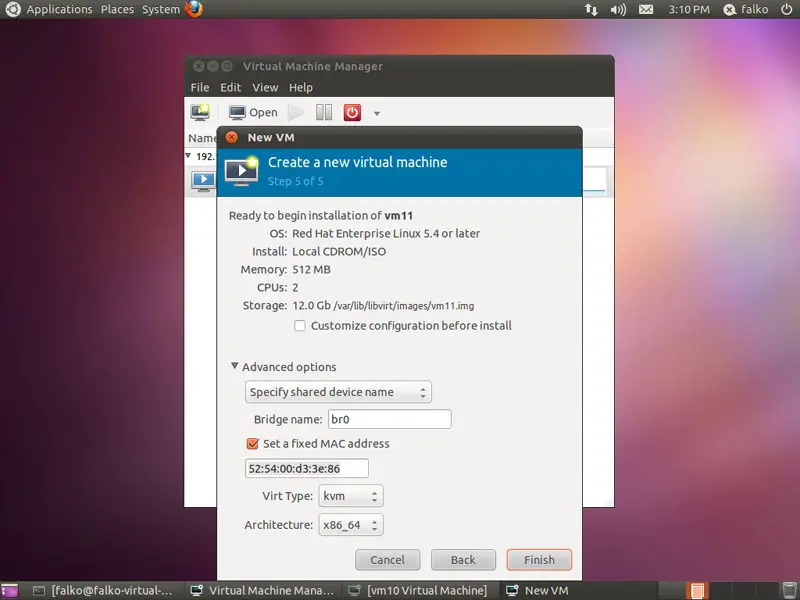This screenshot has width=800, height=600.
Task: Open the Architecture x86_64 dropdown
Action: click(351, 525)
